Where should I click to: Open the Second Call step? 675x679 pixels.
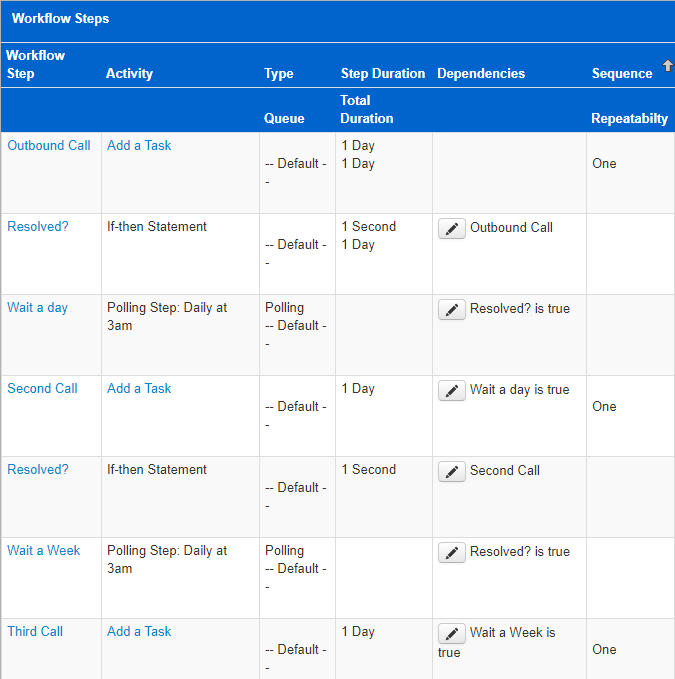click(x=42, y=388)
